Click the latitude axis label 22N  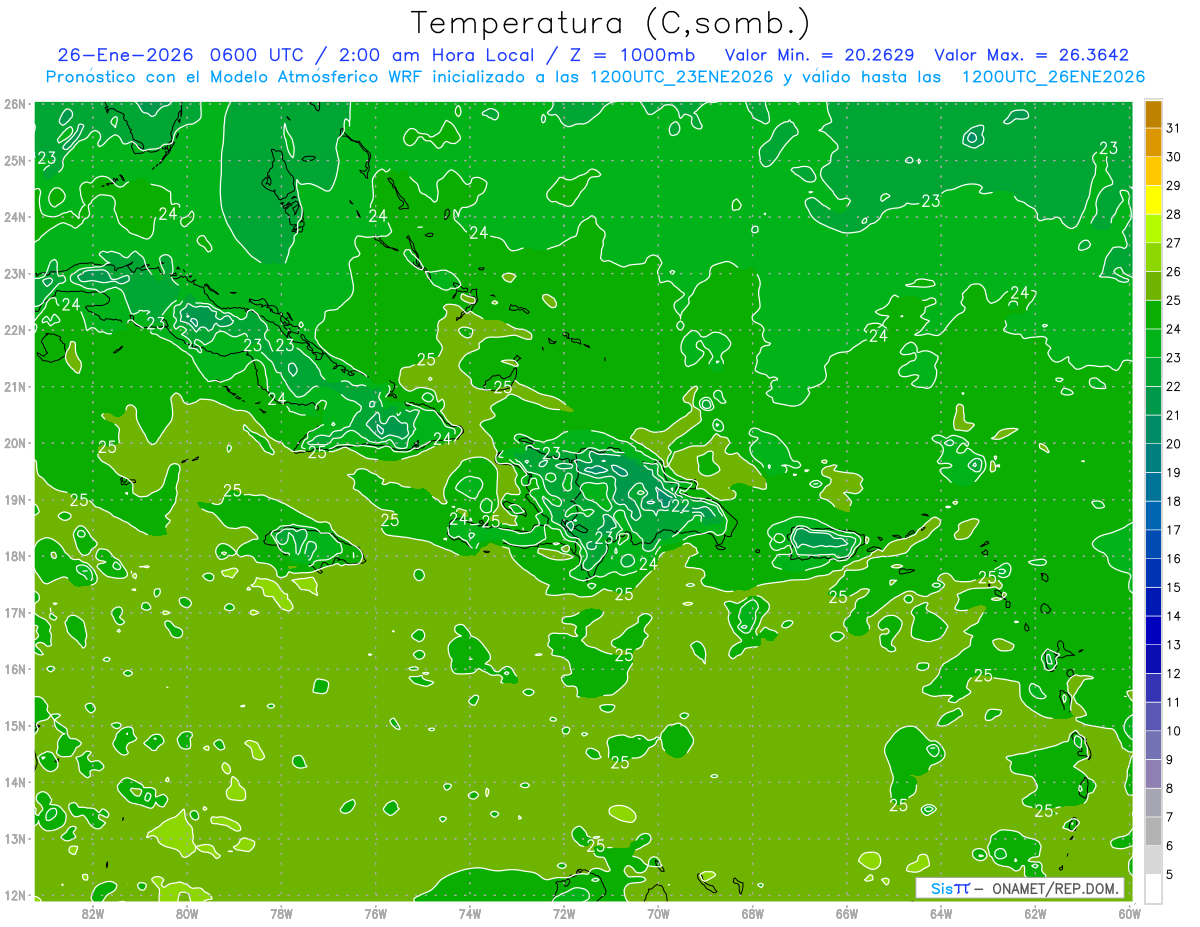coord(15,330)
